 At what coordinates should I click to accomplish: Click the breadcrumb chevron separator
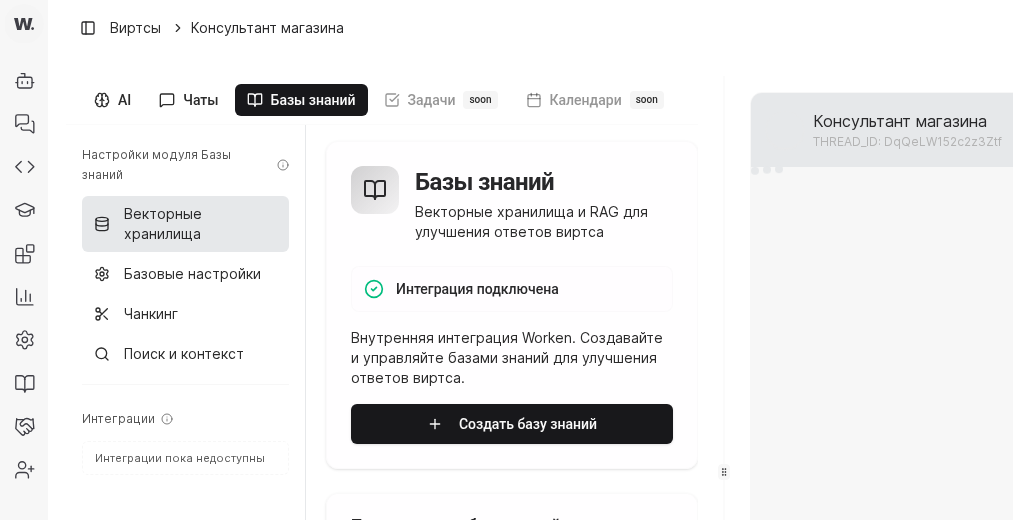click(x=177, y=28)
